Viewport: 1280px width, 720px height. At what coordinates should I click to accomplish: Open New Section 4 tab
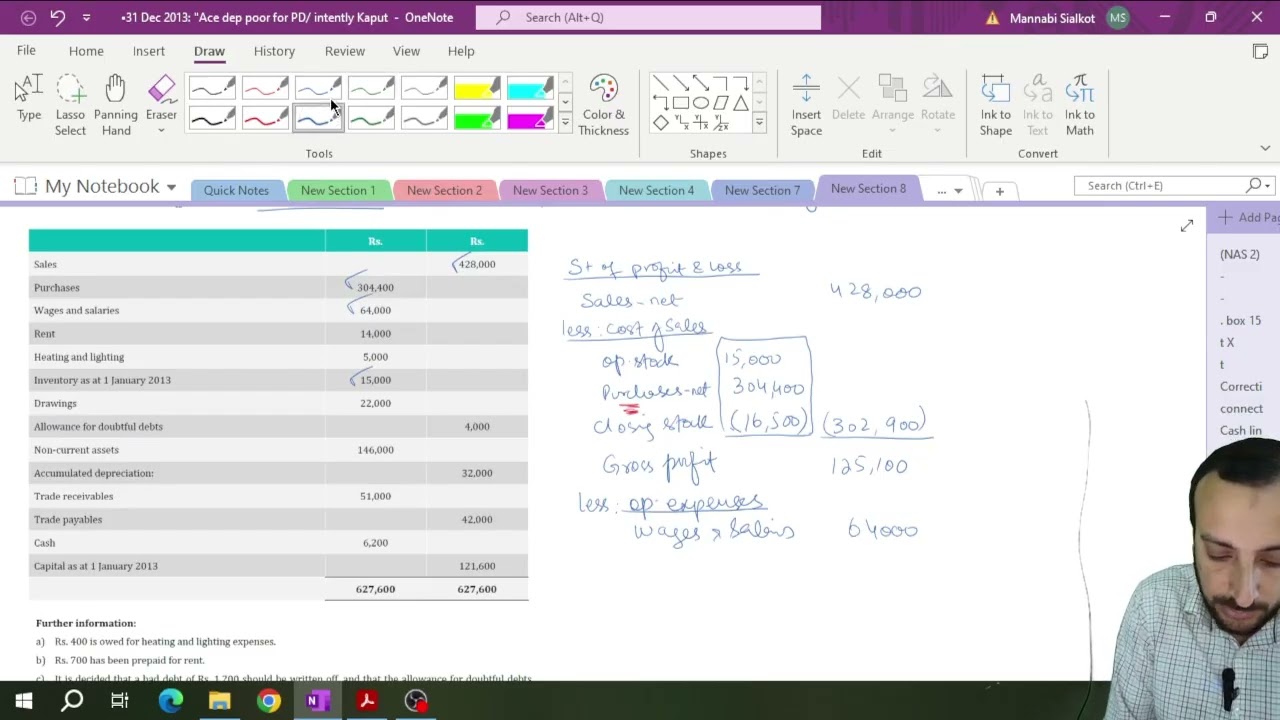point(656,190)
